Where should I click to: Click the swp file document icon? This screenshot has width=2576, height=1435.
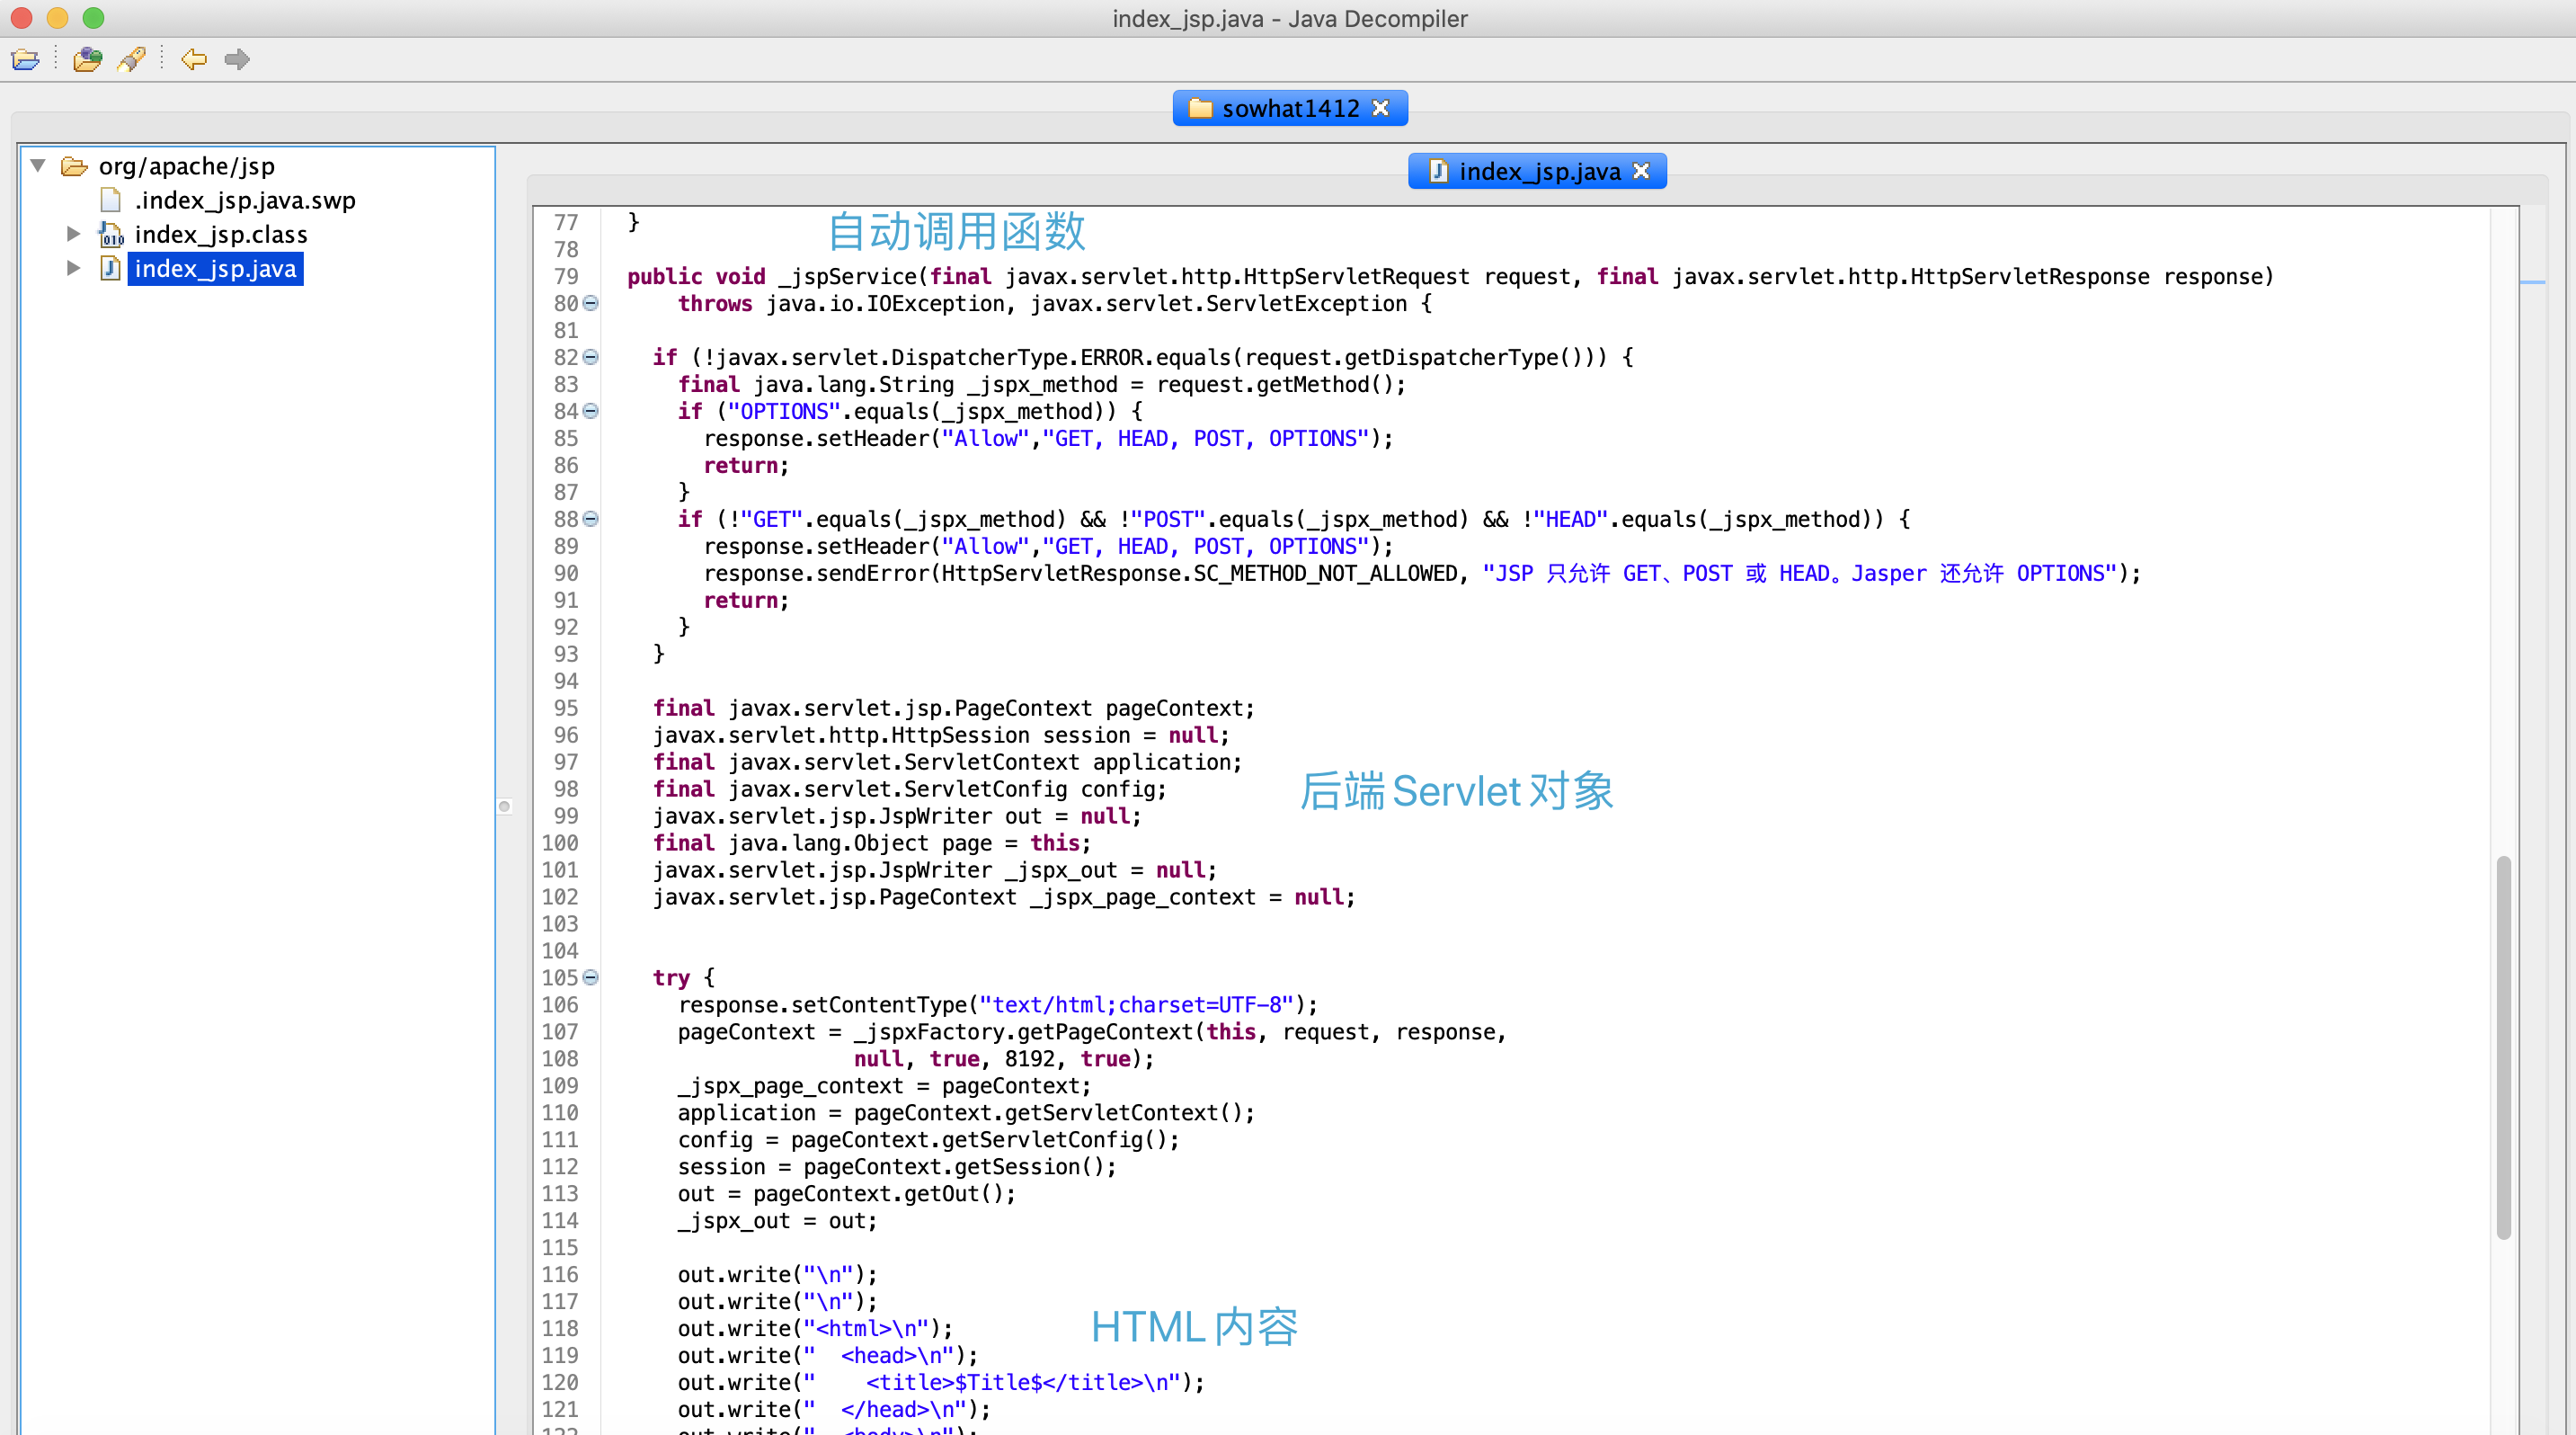111,200
